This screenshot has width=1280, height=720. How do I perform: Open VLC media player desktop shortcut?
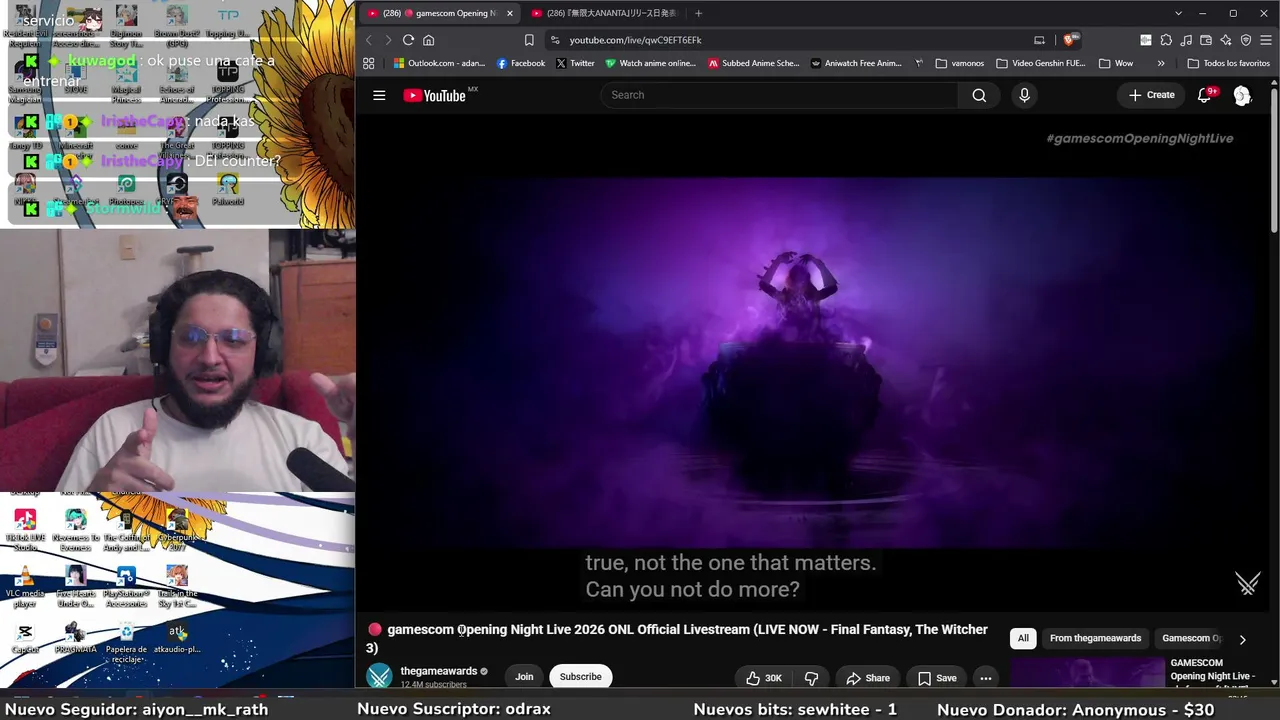(x=25, y=585)
